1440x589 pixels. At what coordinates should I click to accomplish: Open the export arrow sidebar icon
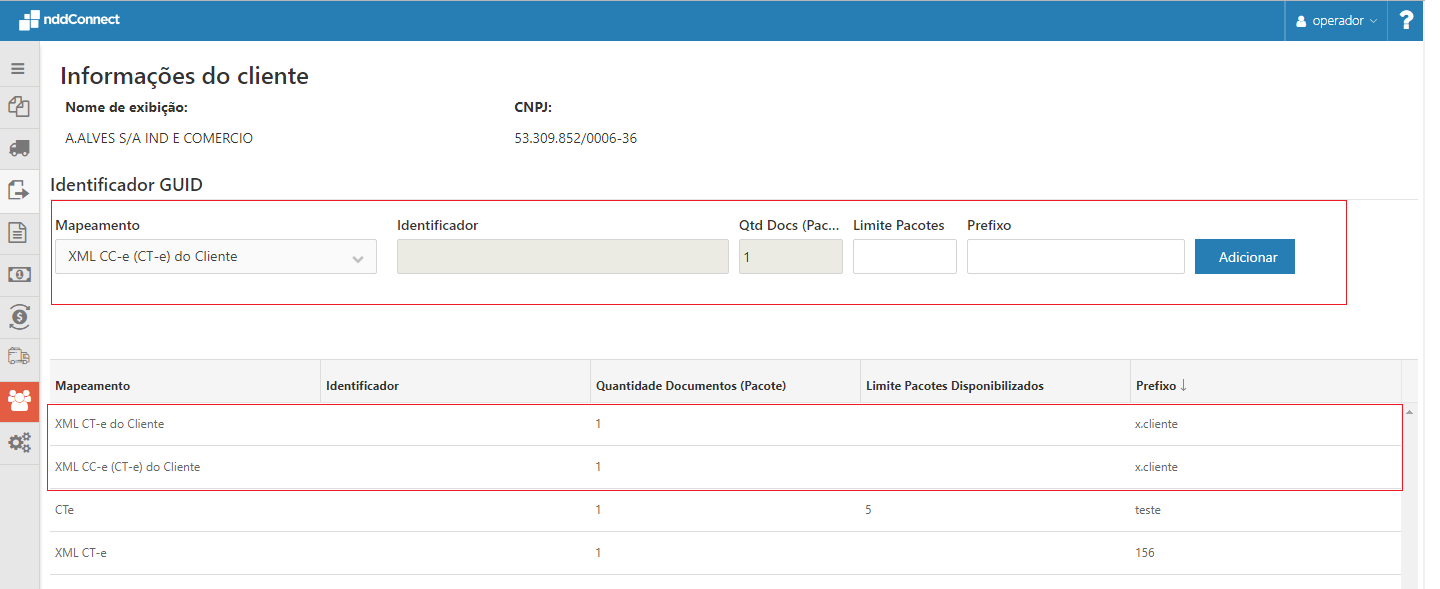coord(18,190)
